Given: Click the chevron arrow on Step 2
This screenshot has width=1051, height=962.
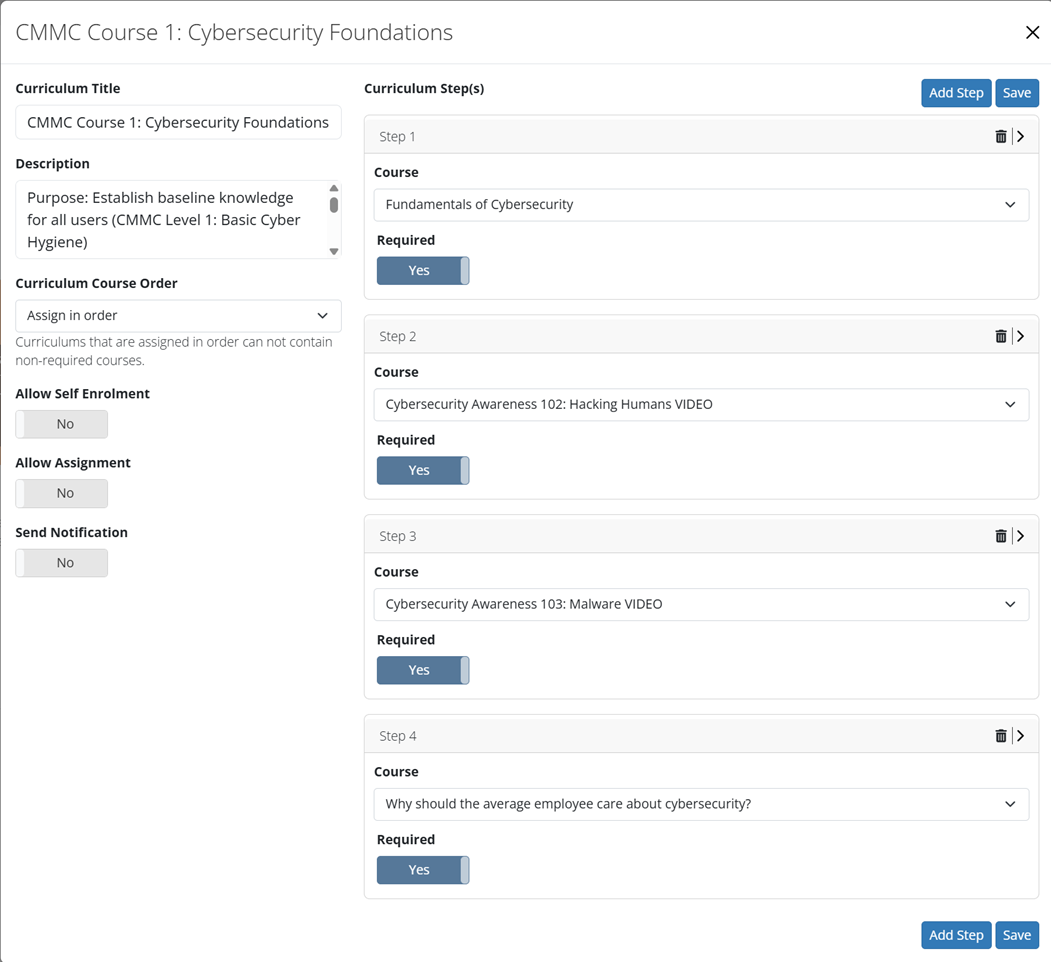Looking at the screenshot, I should (x=1020, y=337).
